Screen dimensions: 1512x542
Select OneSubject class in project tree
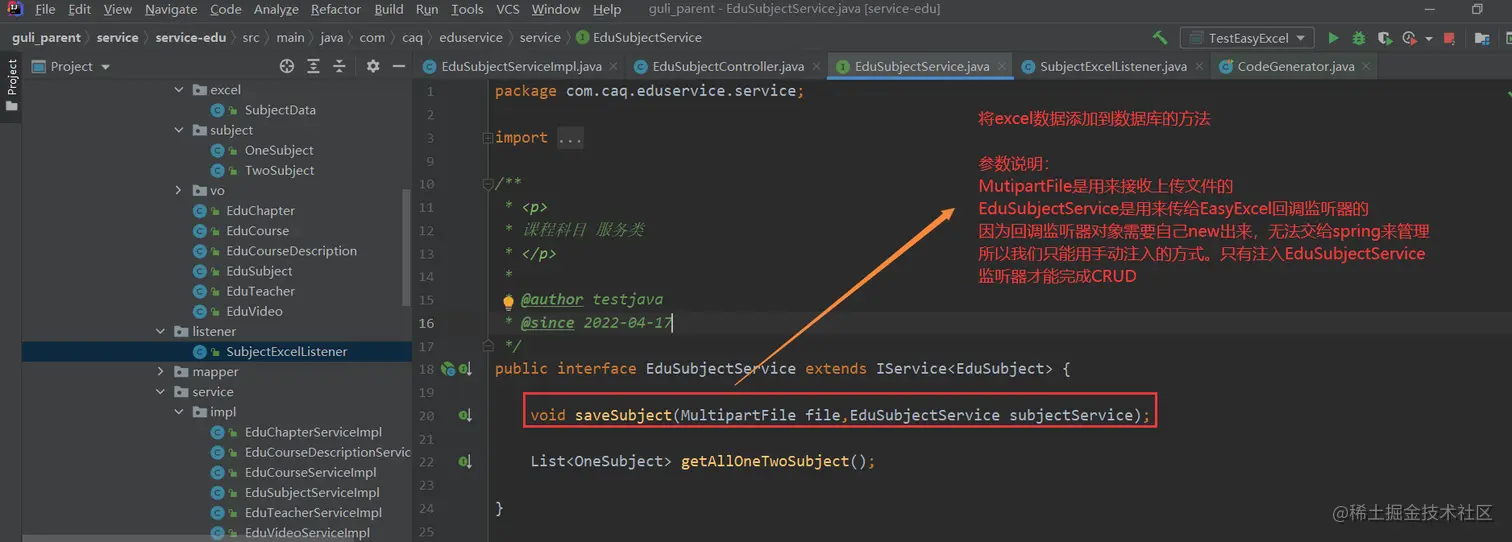(x=279, y=150)
